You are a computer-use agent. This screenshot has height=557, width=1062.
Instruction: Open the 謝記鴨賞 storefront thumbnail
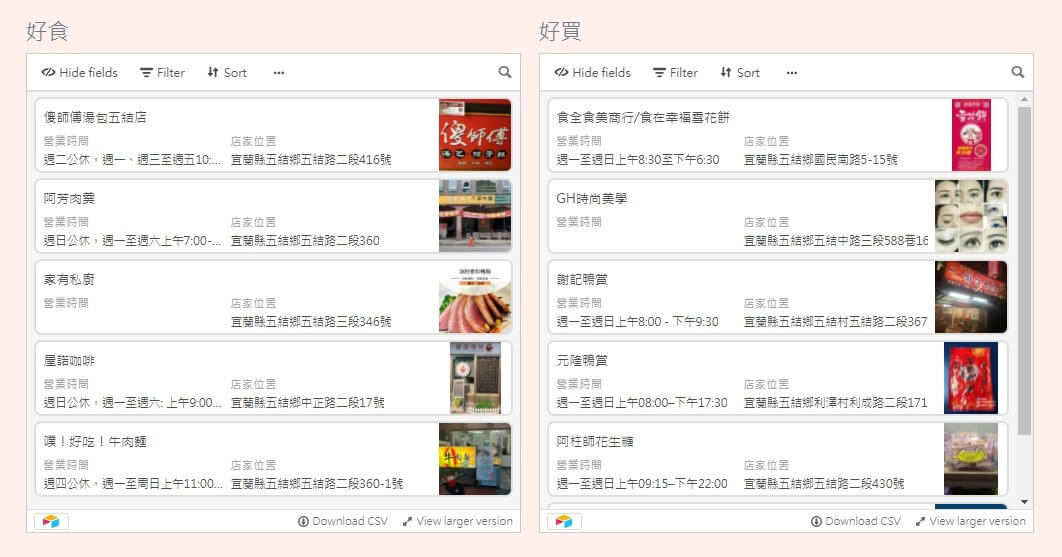971,297
